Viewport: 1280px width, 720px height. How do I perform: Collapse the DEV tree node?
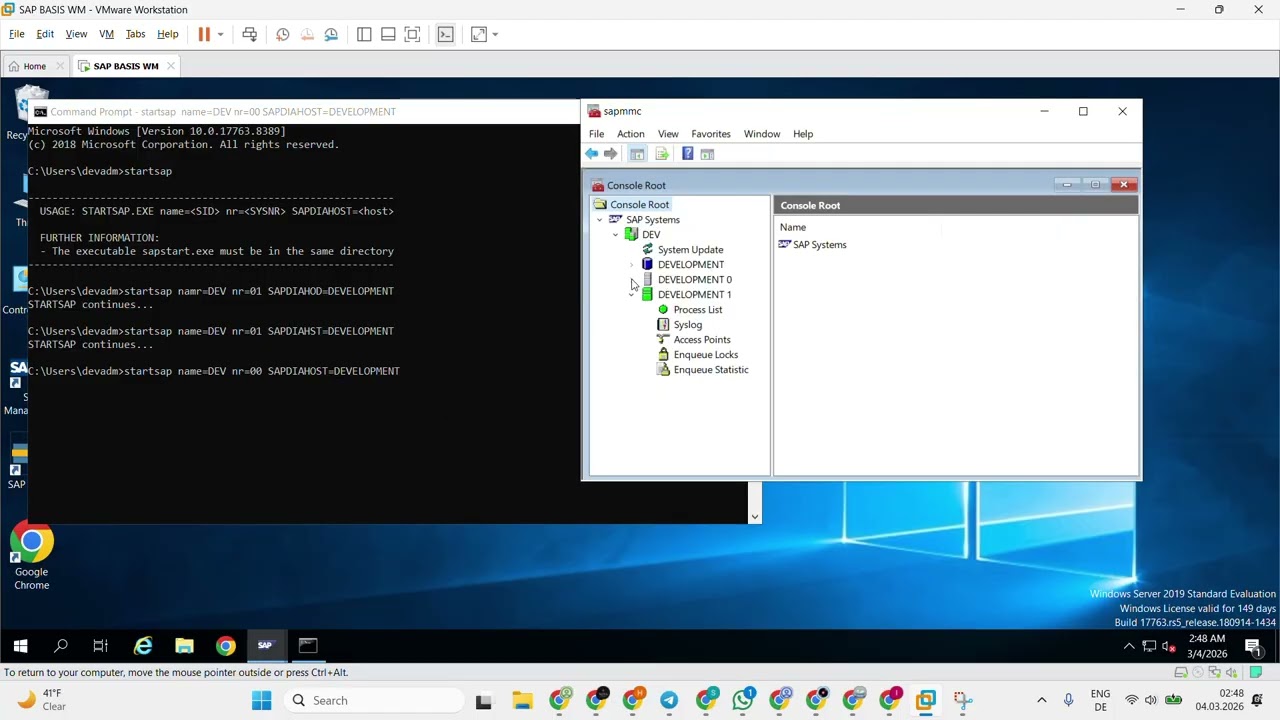[616, 235]
